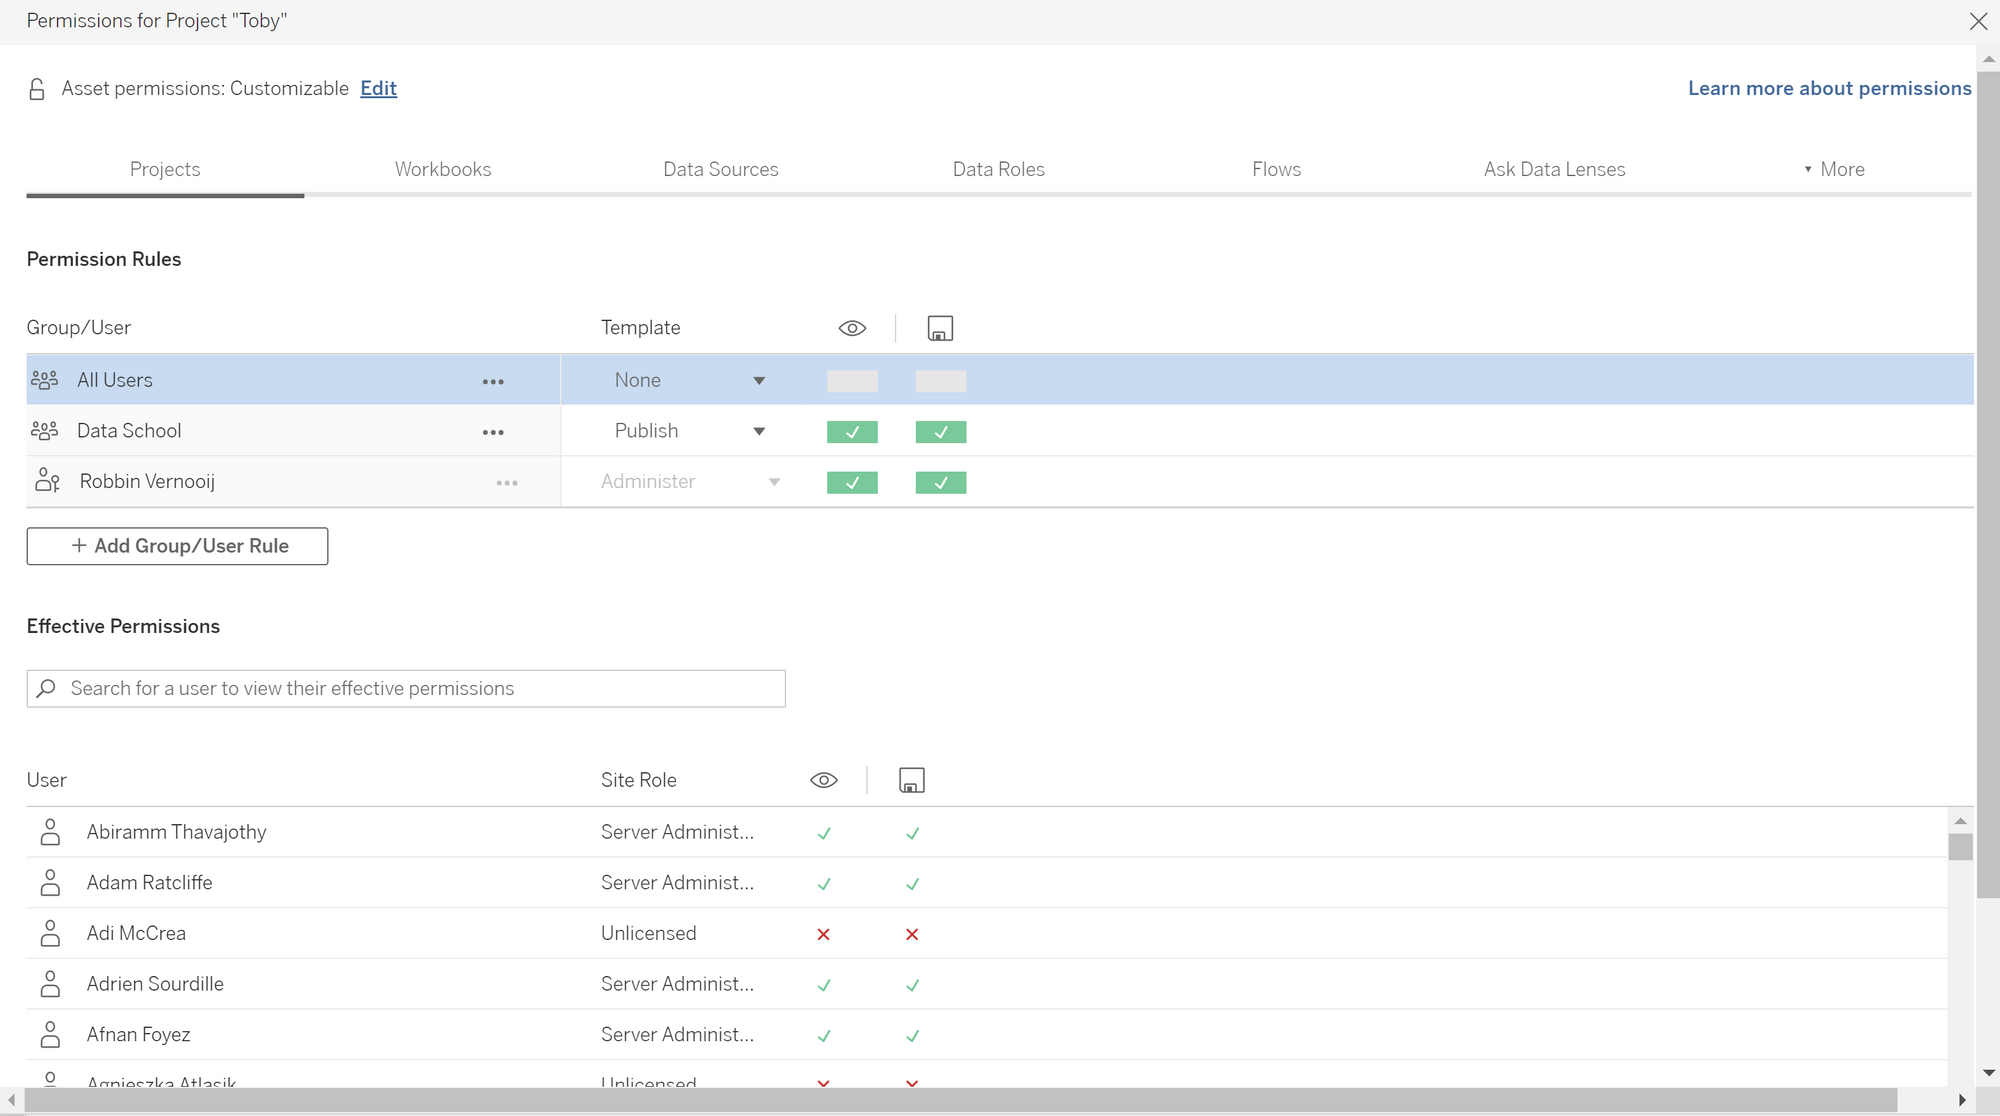Click the Publish (save) icon in Permission Rules header
The image size is (2000, 1116).
pyautogui.click(x=940, y=328)
